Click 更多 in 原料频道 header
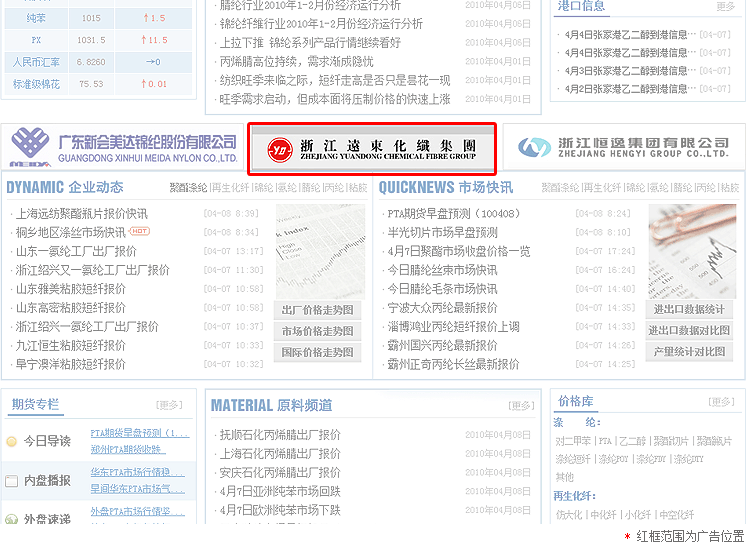 point(521,405)
